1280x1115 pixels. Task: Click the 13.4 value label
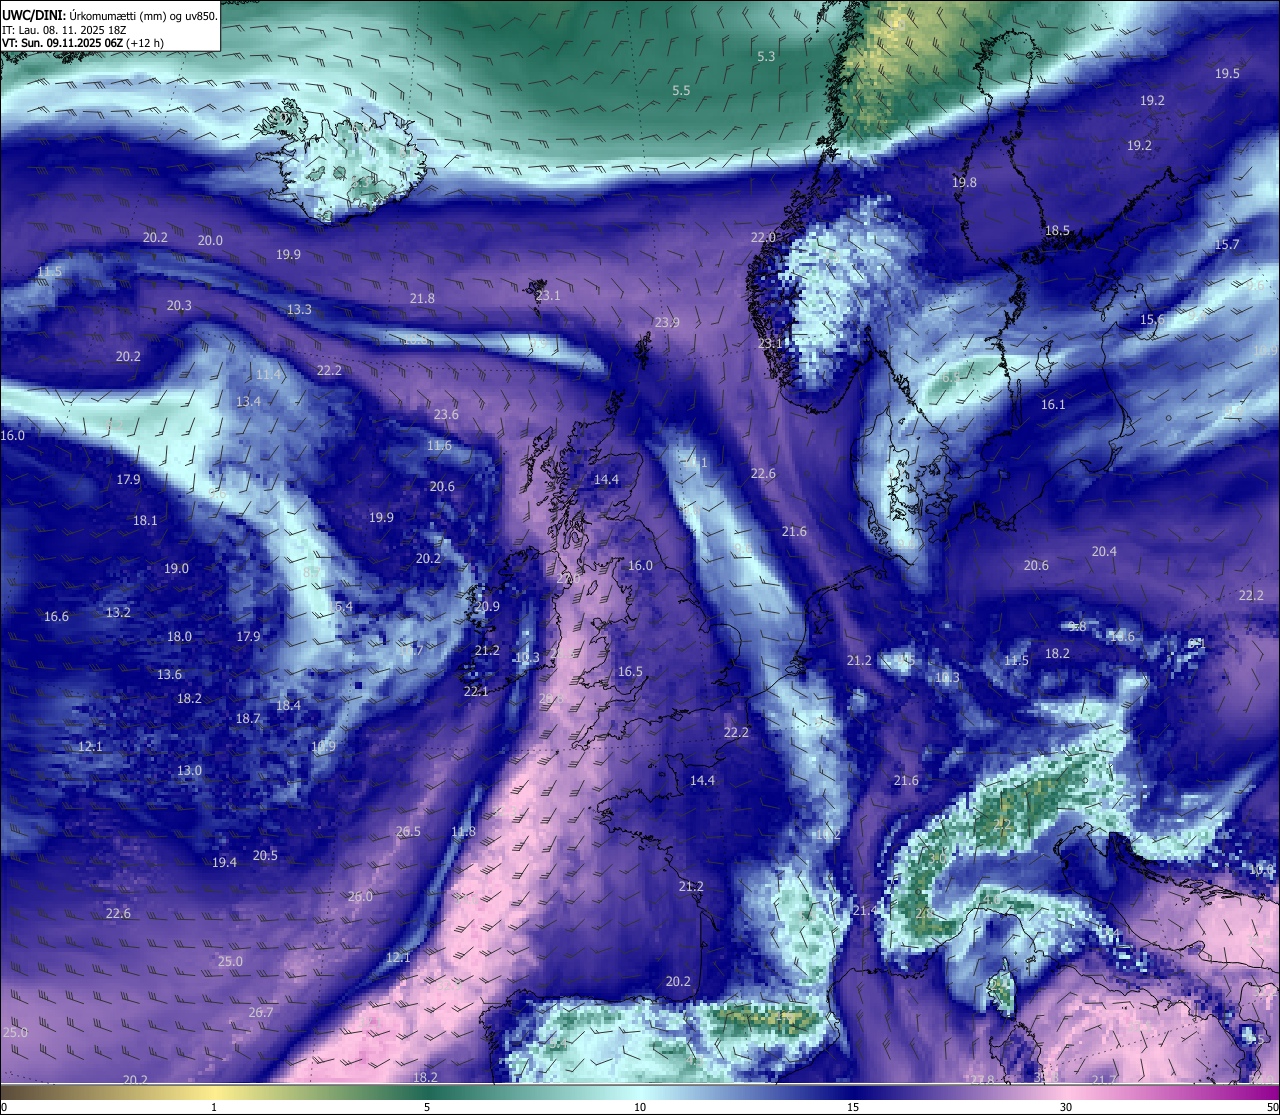click(248, 402)
